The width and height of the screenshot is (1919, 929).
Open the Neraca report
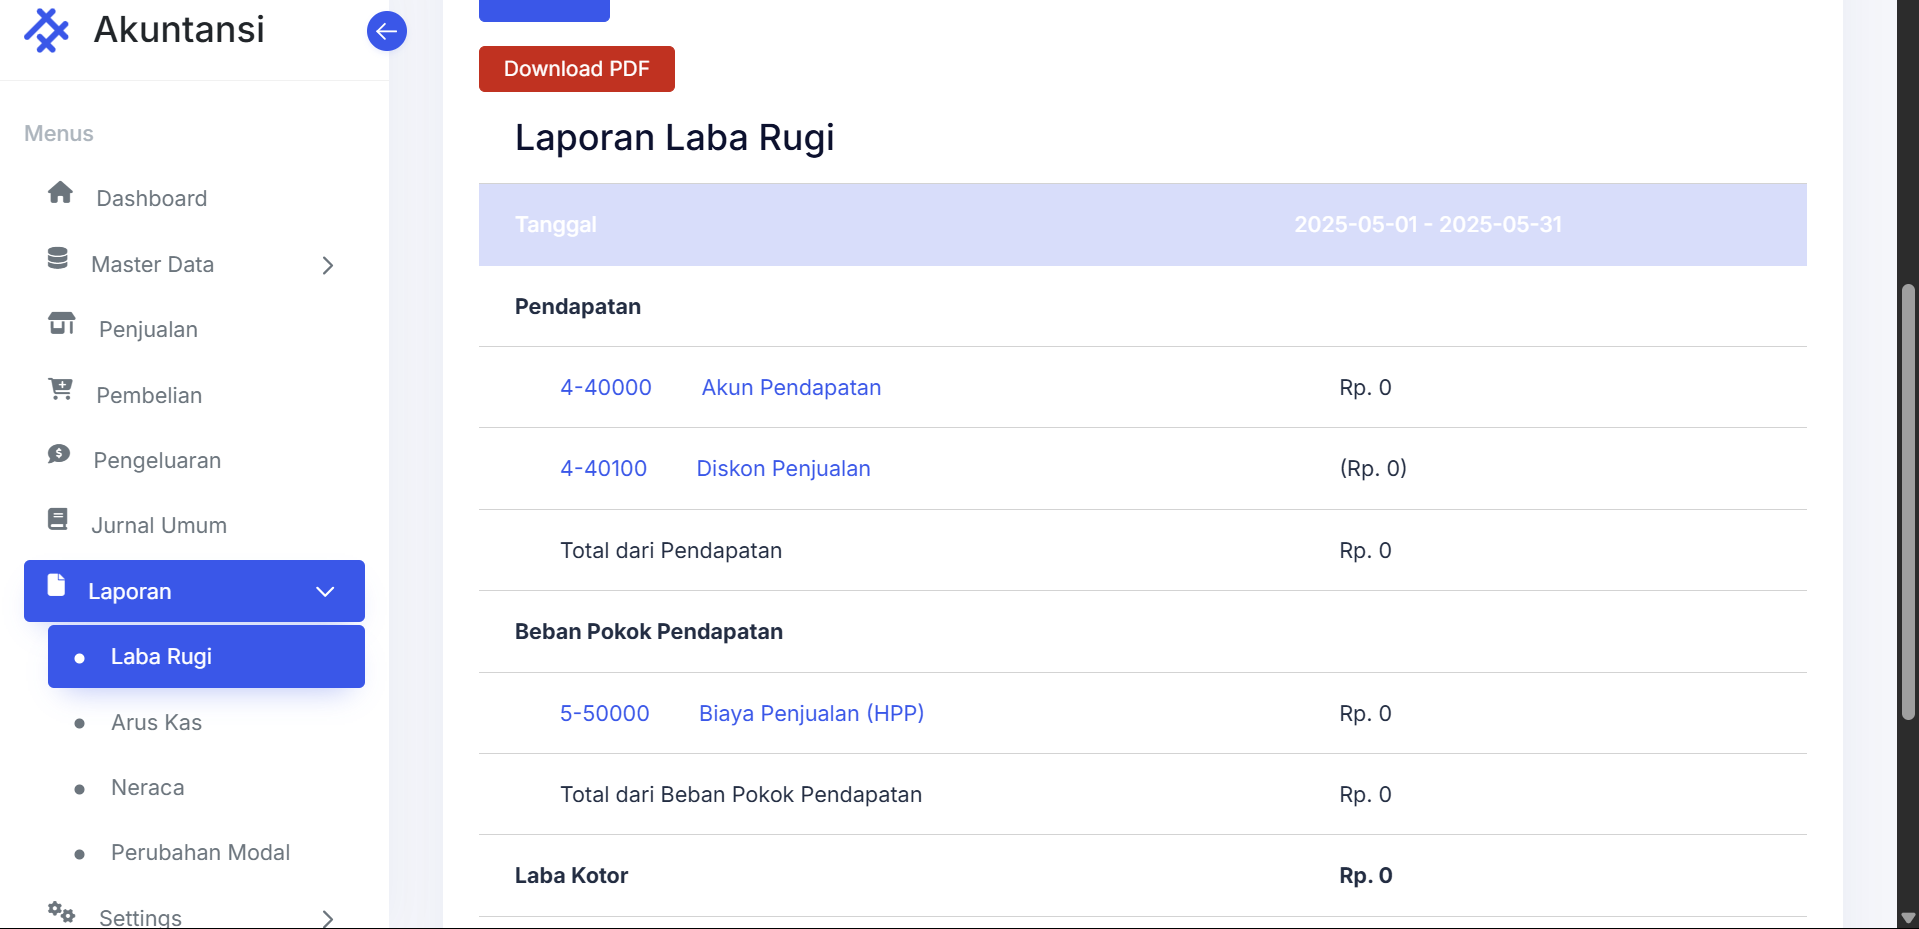147,788
